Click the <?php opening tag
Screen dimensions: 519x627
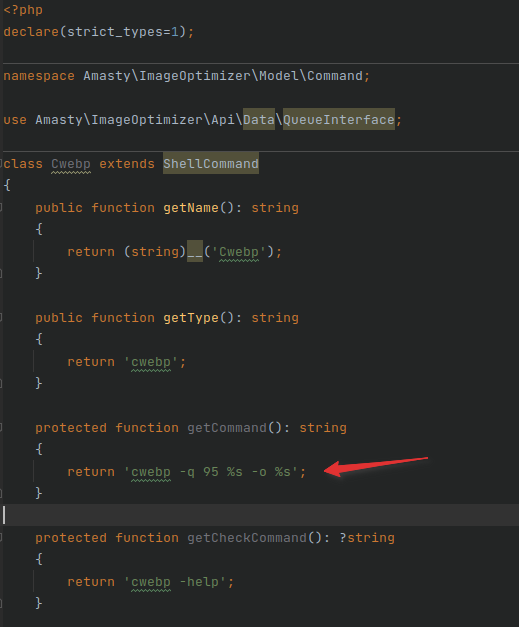pyautogui.click(x=23, y=10)
